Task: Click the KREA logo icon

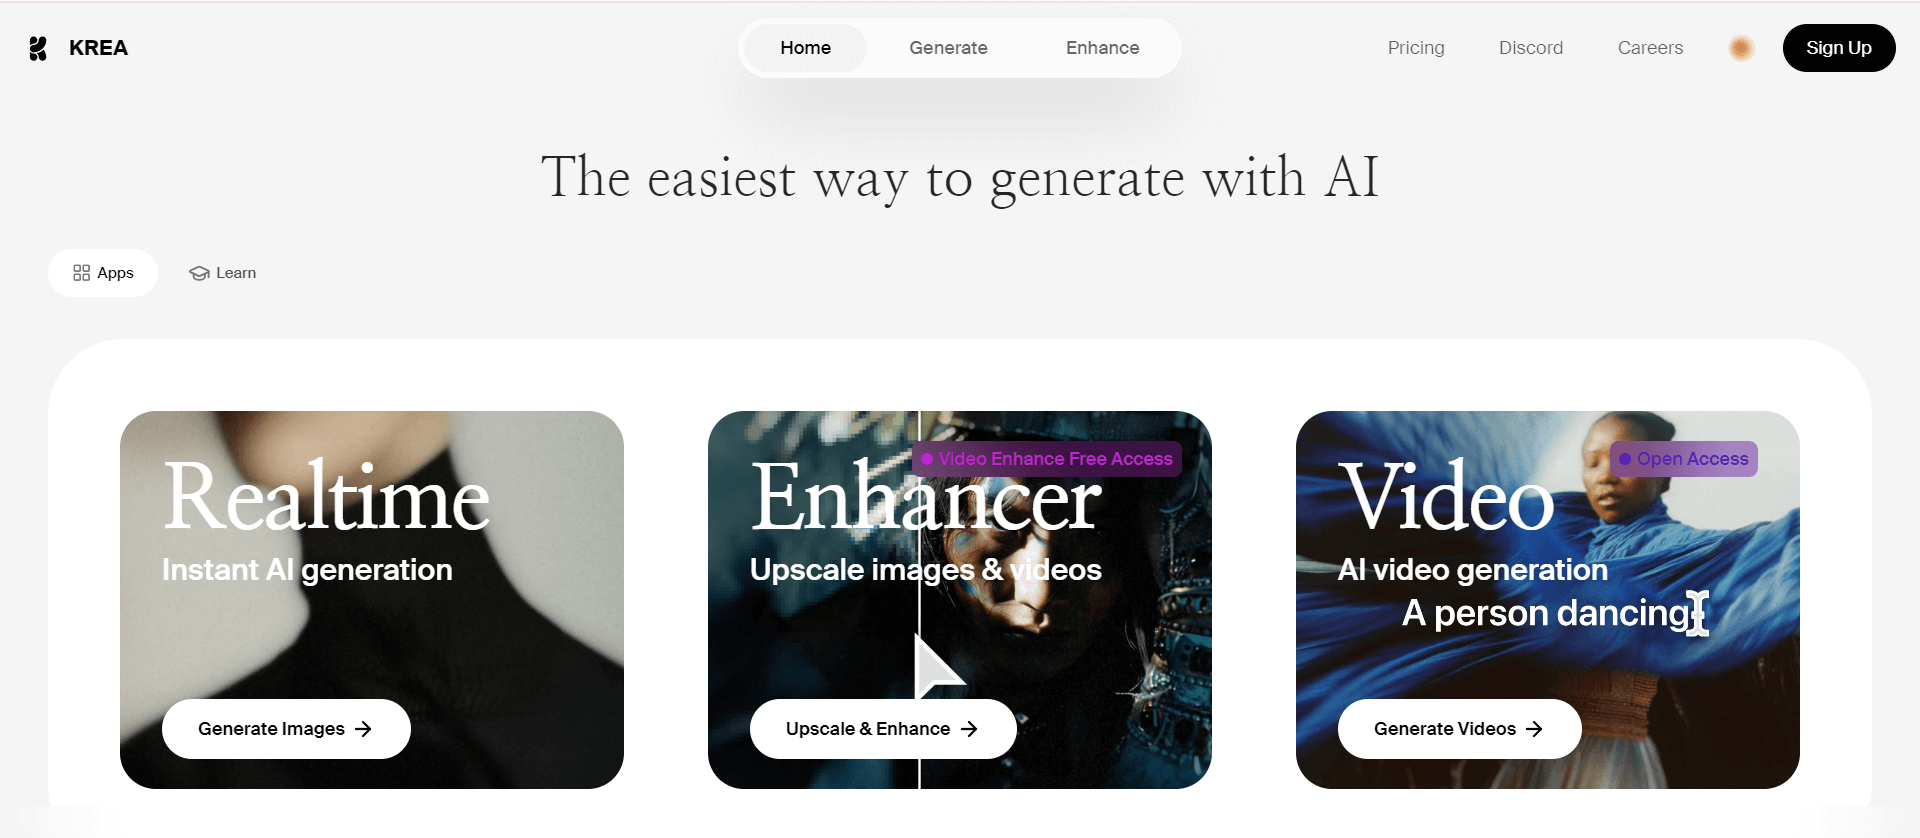Action: coord(38,48)
